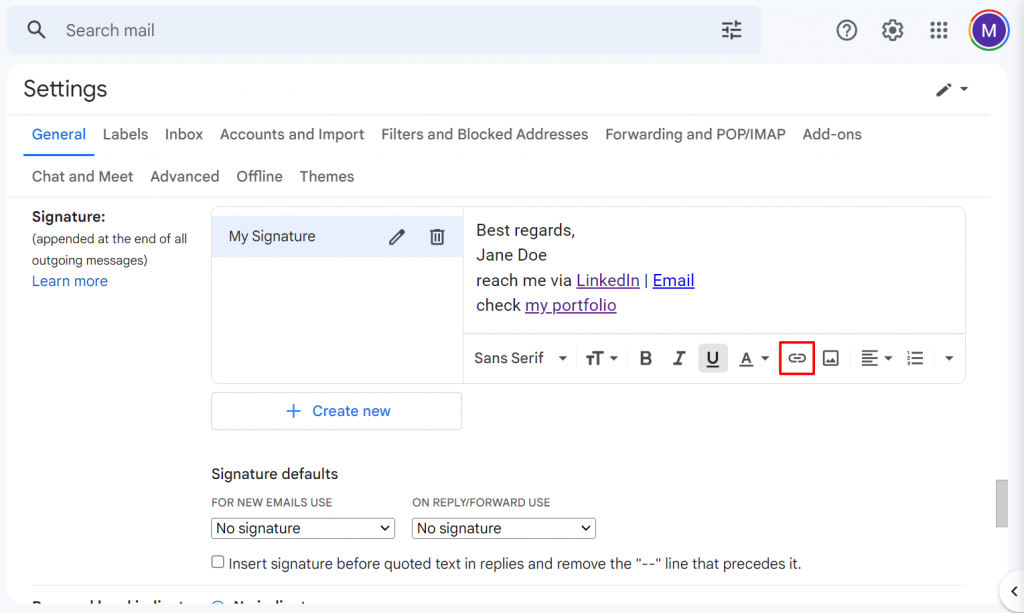Expand the For New Emails Use dropdown
This screenshot has height=613, width=1024.
point(303,528)
